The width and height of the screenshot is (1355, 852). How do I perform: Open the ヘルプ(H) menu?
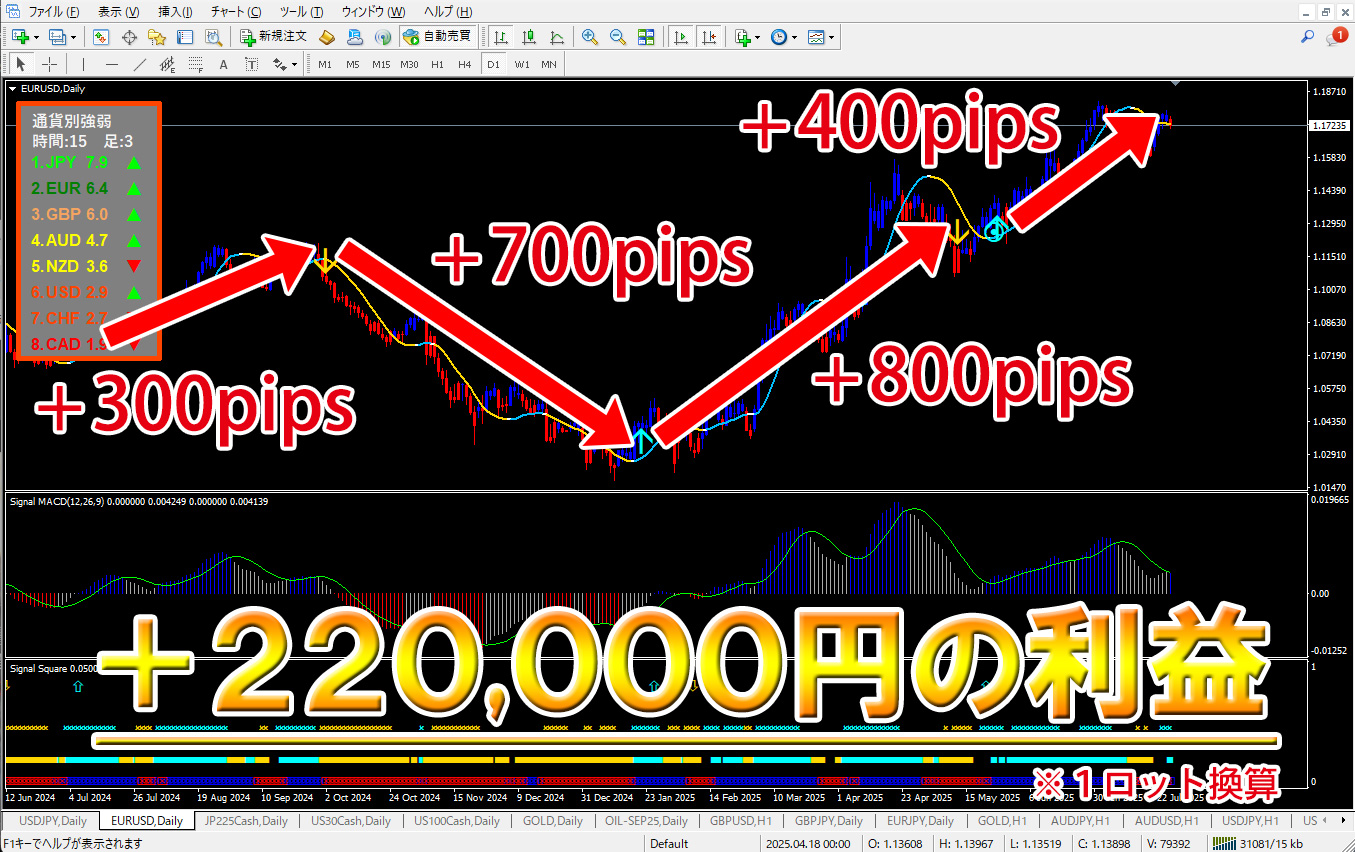tap(447, 12)
